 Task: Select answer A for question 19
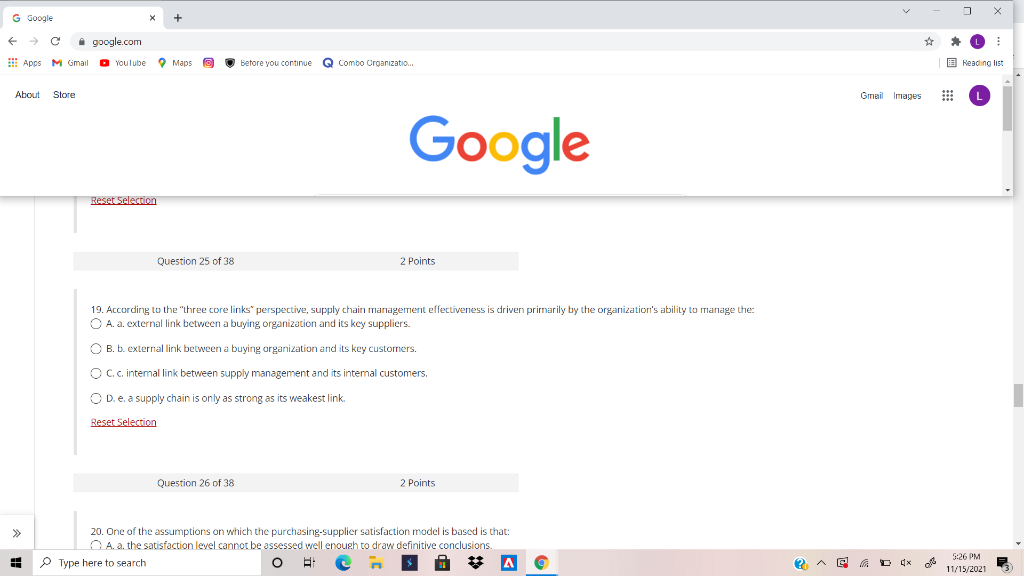click(95, 323)
